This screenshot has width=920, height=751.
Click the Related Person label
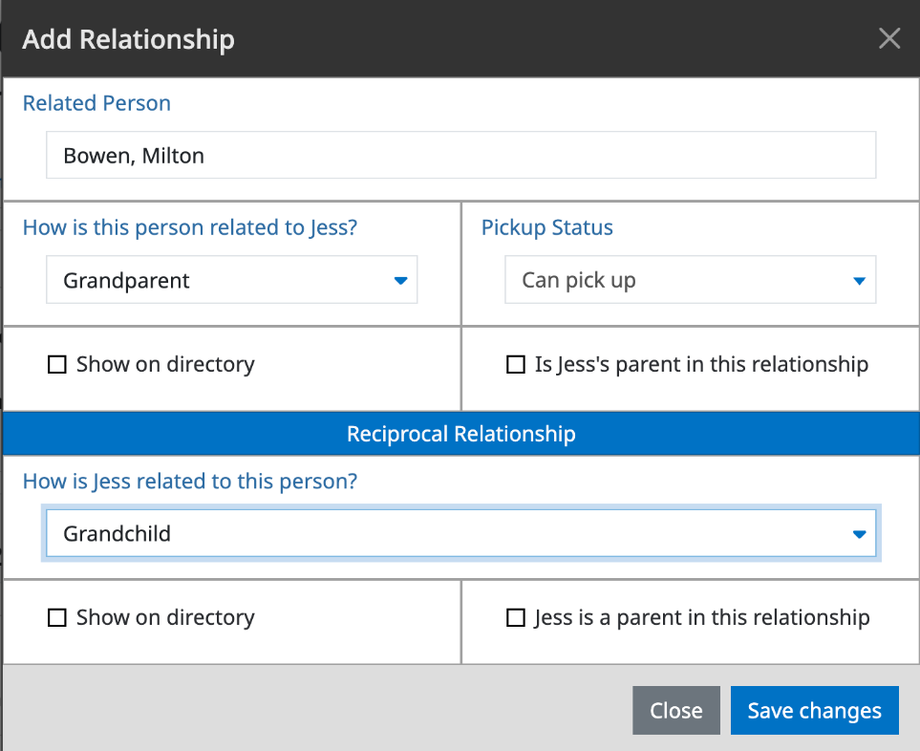[x=97, y=103]
